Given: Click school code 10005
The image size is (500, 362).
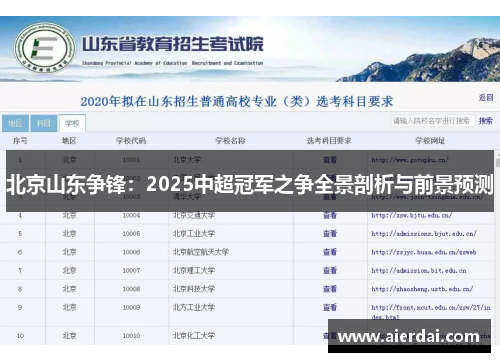Looking at the screenshot, I should (x=131, y=234).
